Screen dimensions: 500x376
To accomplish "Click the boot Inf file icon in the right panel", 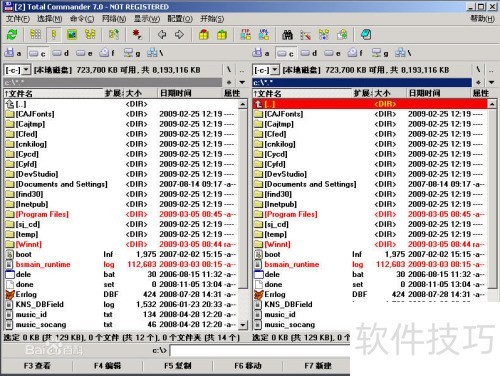I will point(259,254).
